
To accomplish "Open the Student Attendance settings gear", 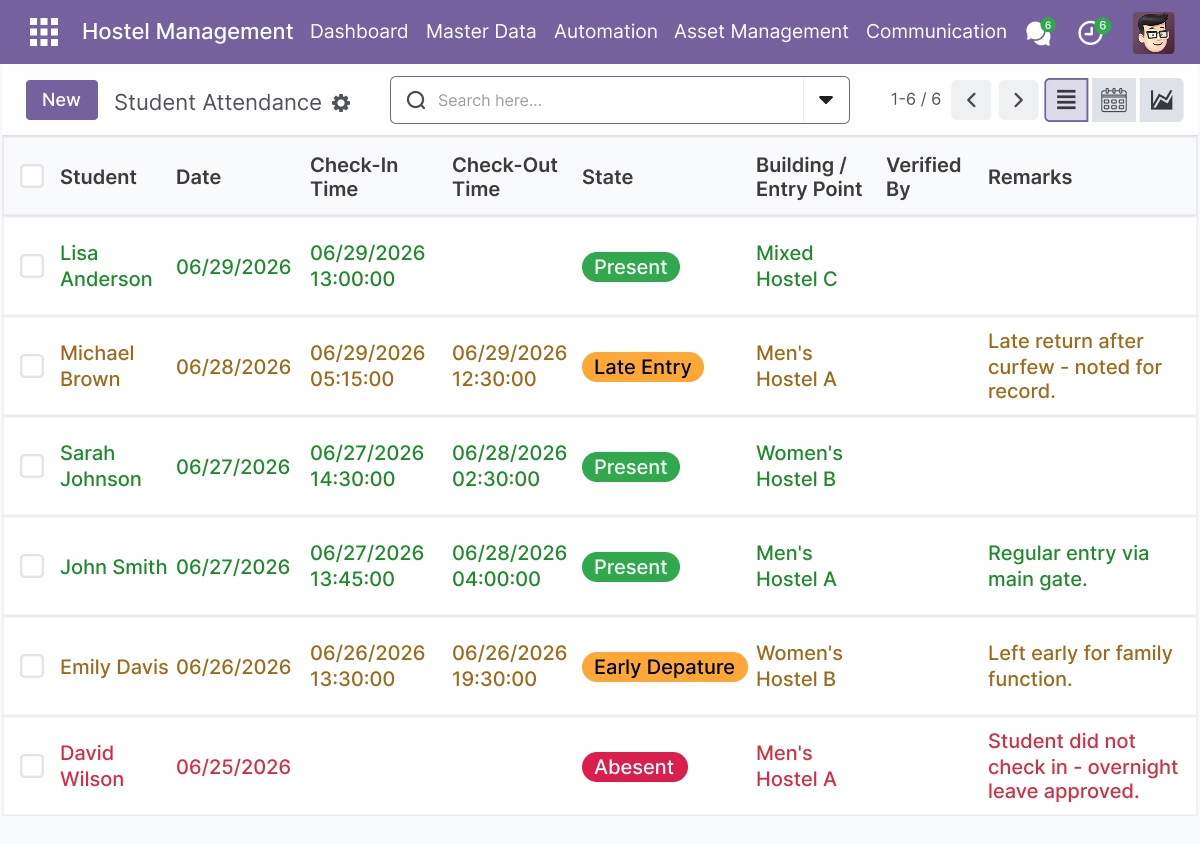I will (341, 102).
